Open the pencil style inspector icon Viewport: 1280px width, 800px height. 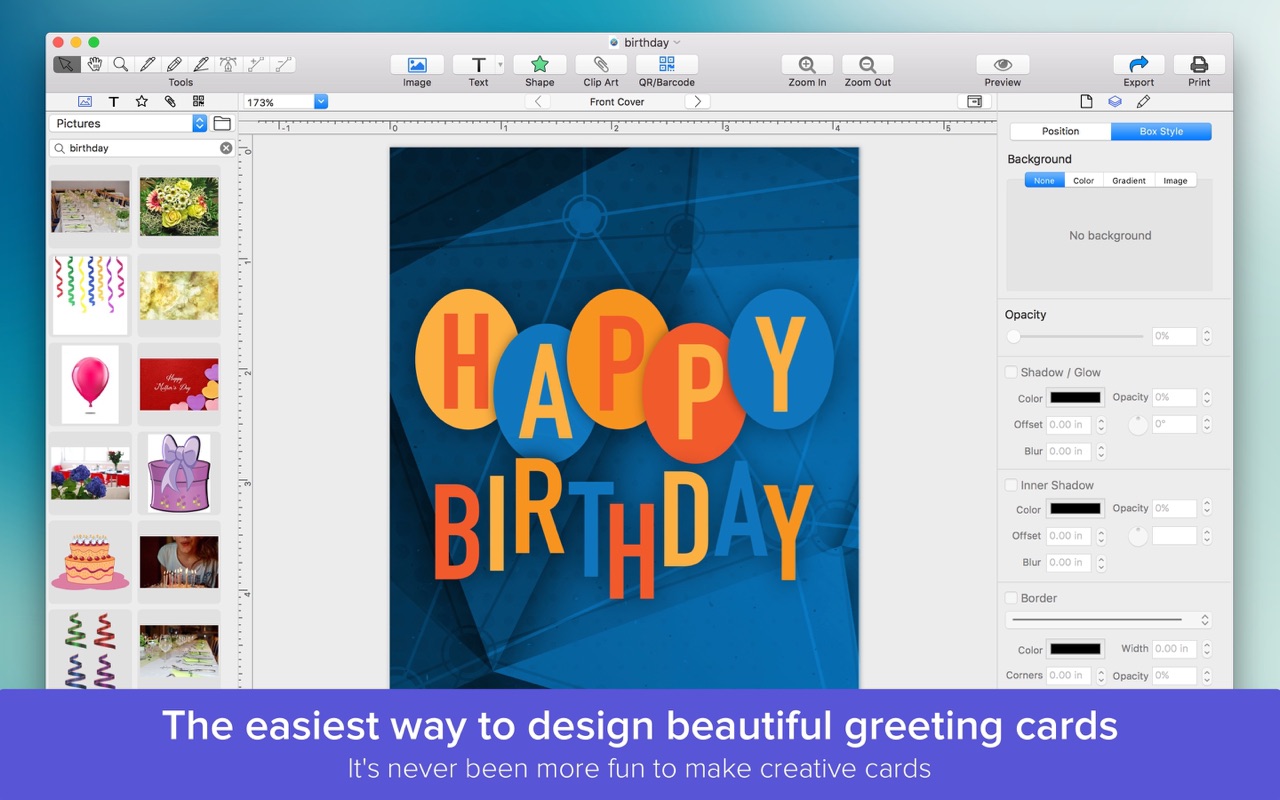click(1143, 101)
